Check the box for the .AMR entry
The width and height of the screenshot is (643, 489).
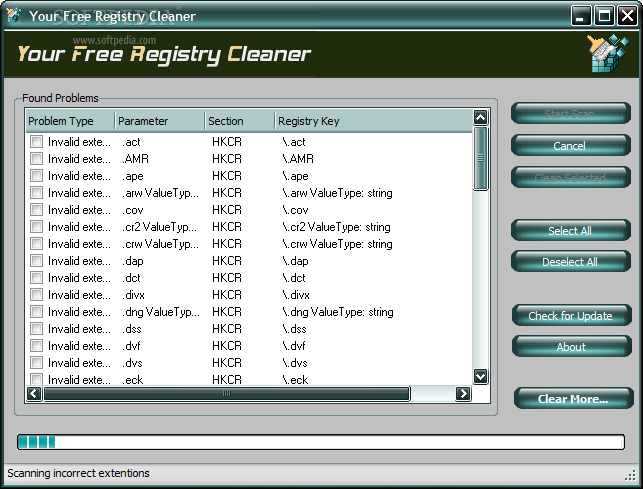pos(36,159)
